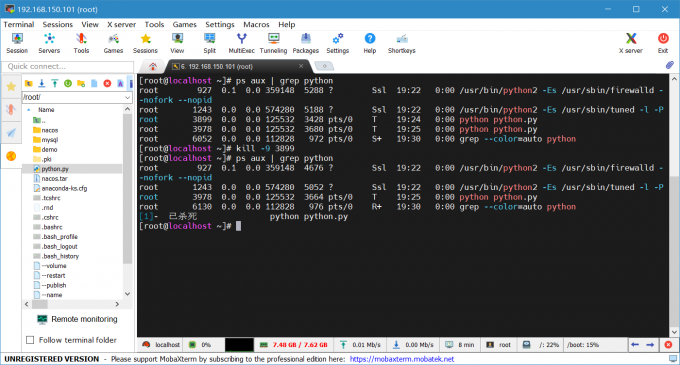Click the MultiExec toolbar icon

point(242,43)
